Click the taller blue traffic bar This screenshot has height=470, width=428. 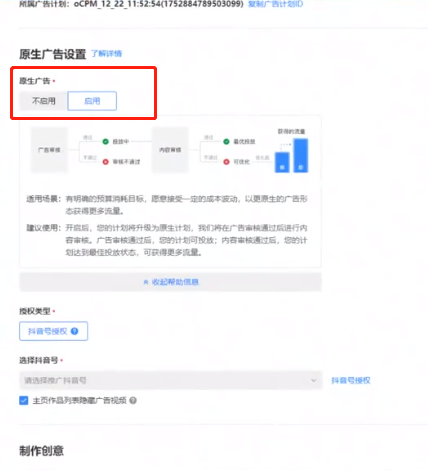point(301,156)
